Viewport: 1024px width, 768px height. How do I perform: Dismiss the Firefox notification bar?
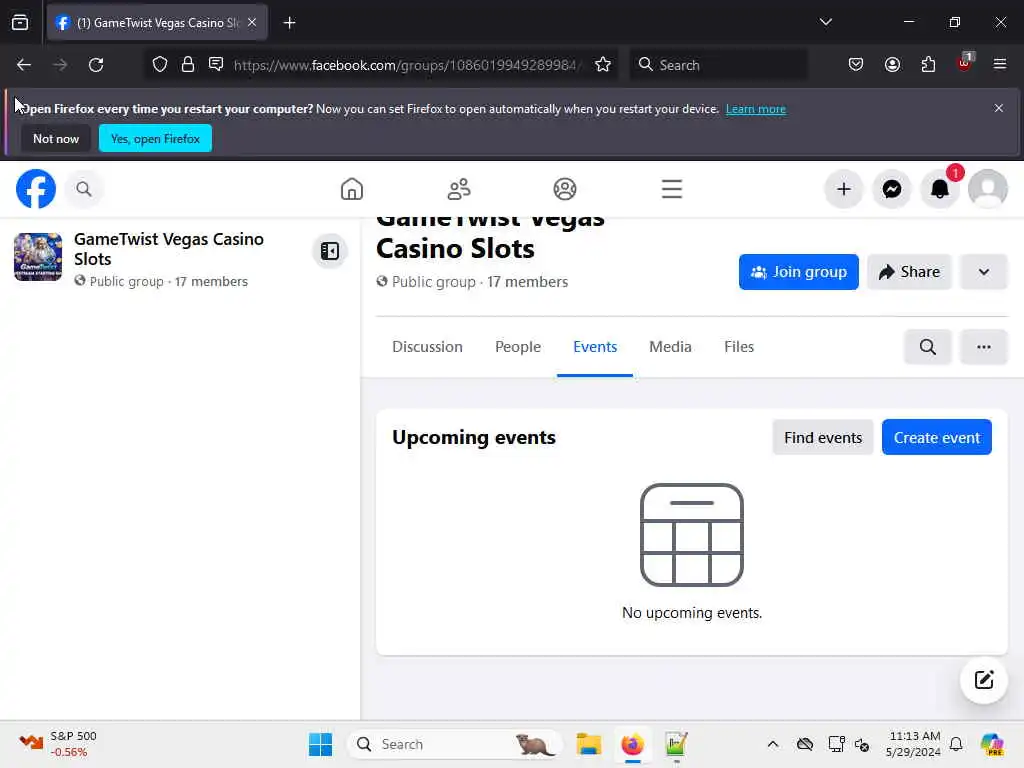[x=998, y=108]
